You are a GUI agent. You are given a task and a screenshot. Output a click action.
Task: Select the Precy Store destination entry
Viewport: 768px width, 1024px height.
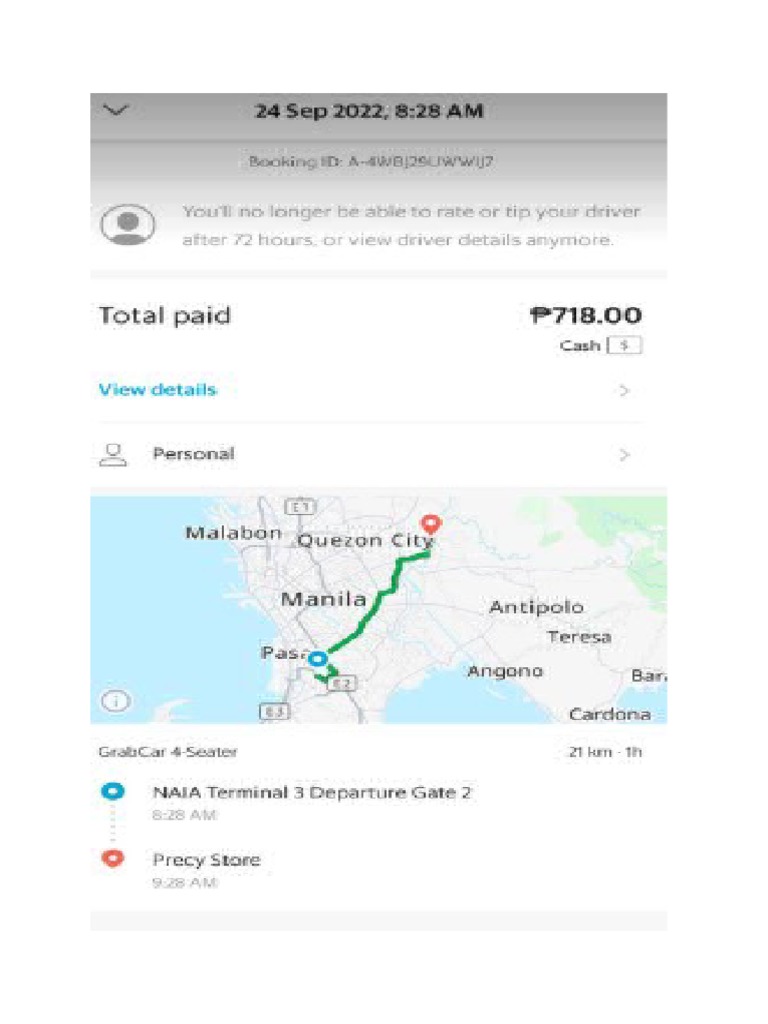(206, 860)
